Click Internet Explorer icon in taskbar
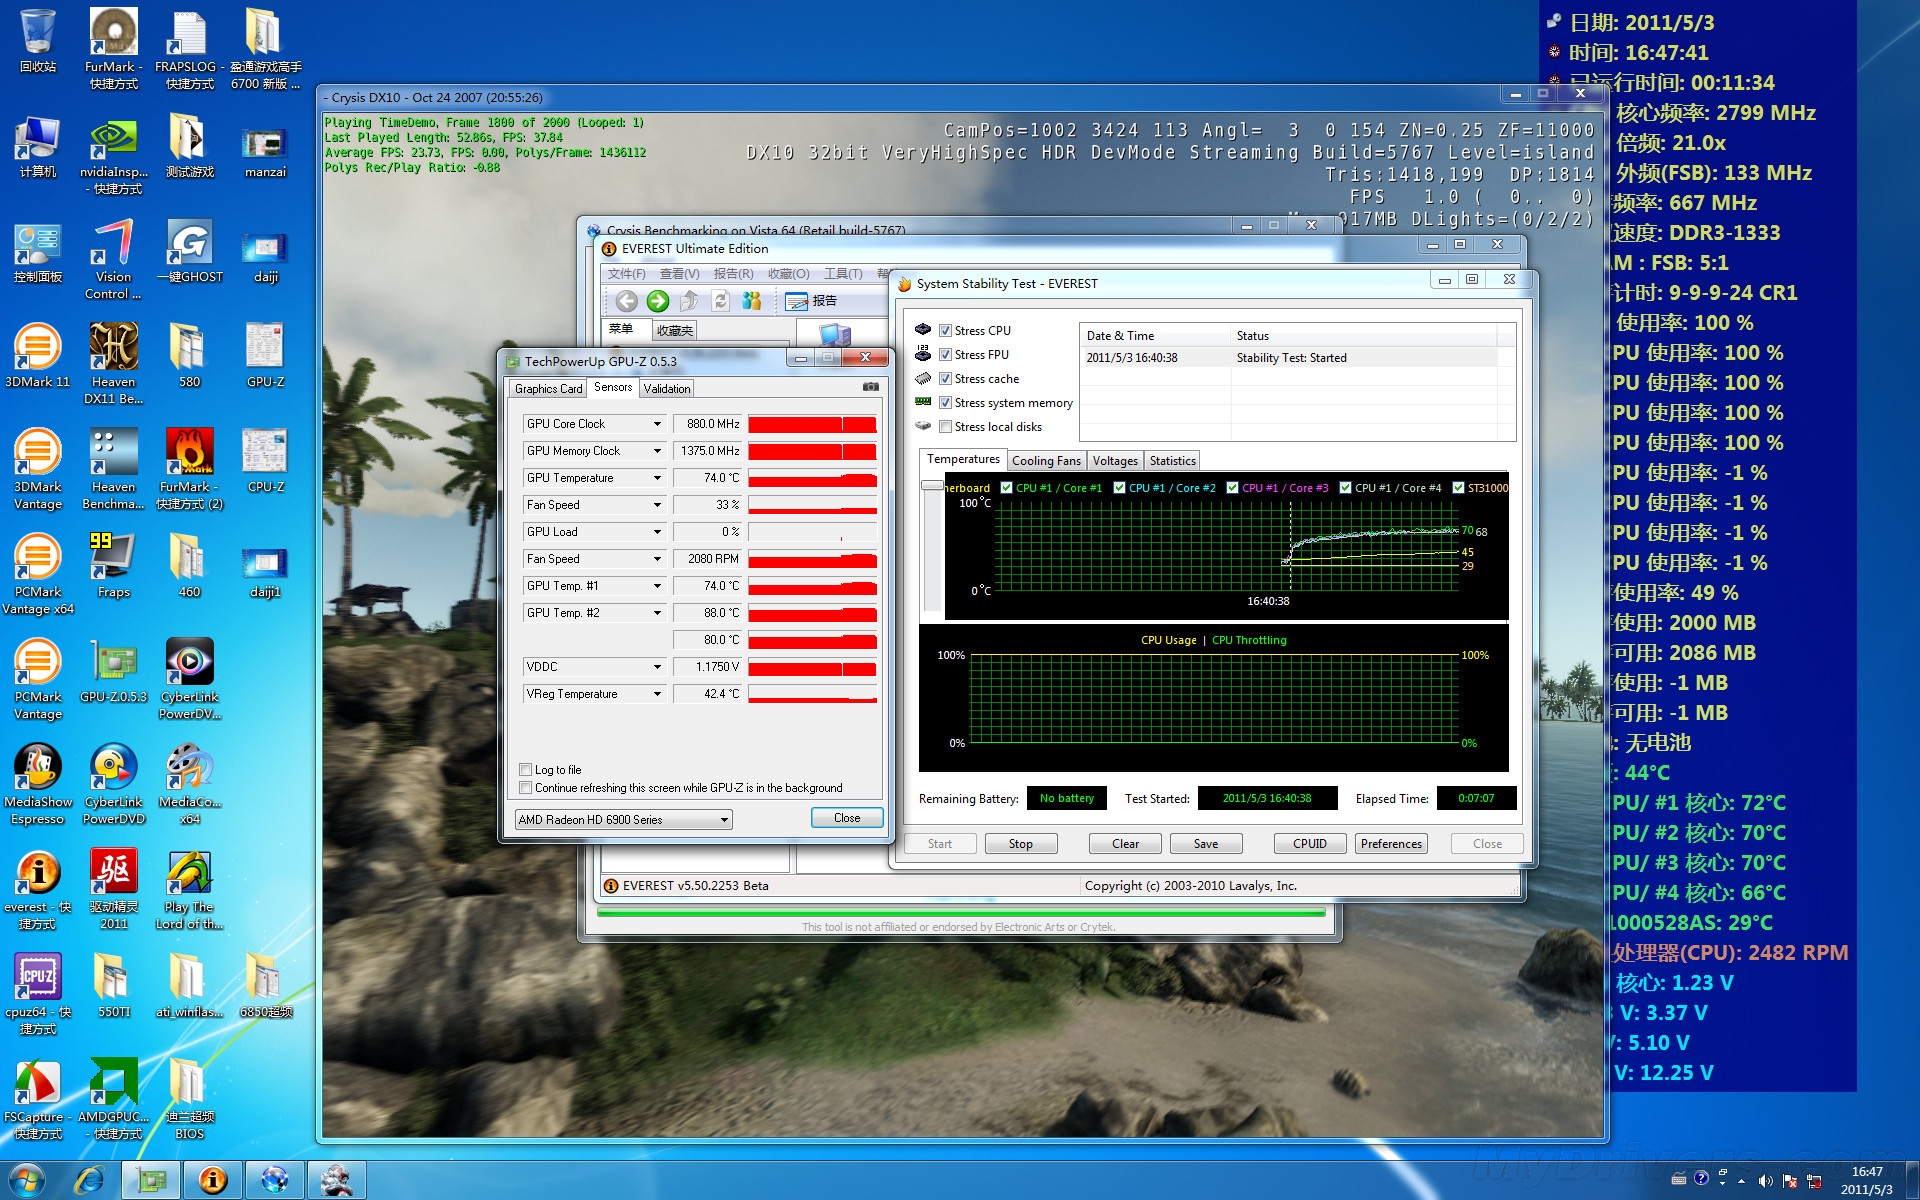Screen dimensions: 1920x1200 (x=90, y=1180)
